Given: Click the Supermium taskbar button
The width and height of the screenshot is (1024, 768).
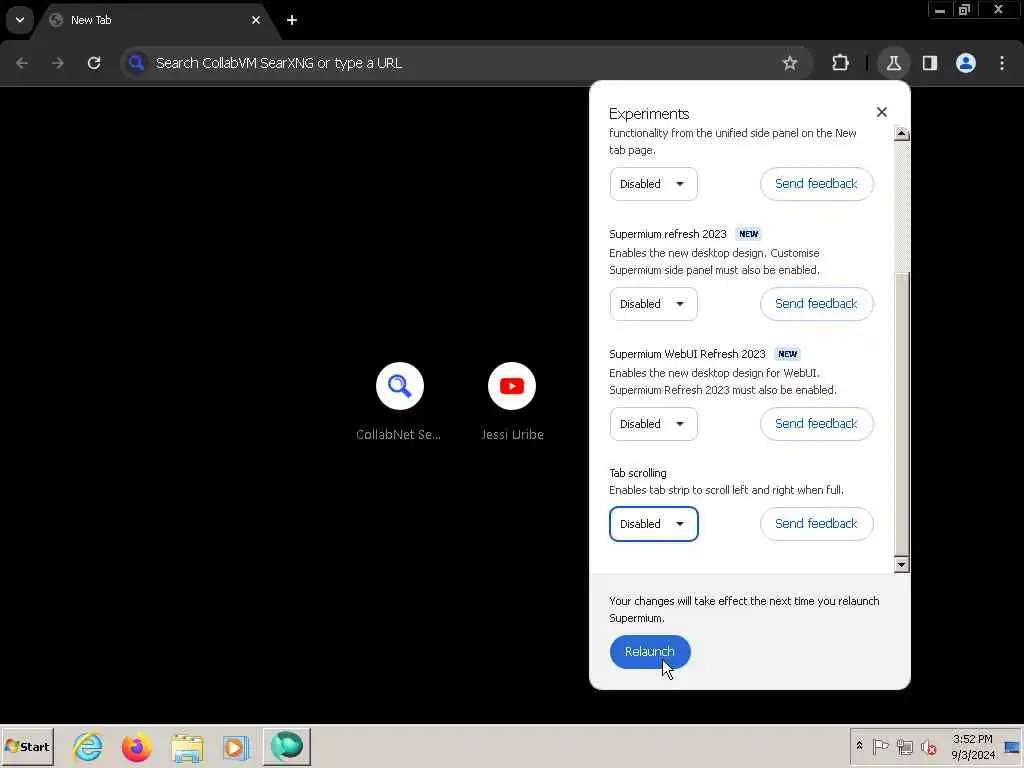Looking at the screenshot, I should [287, 747].
